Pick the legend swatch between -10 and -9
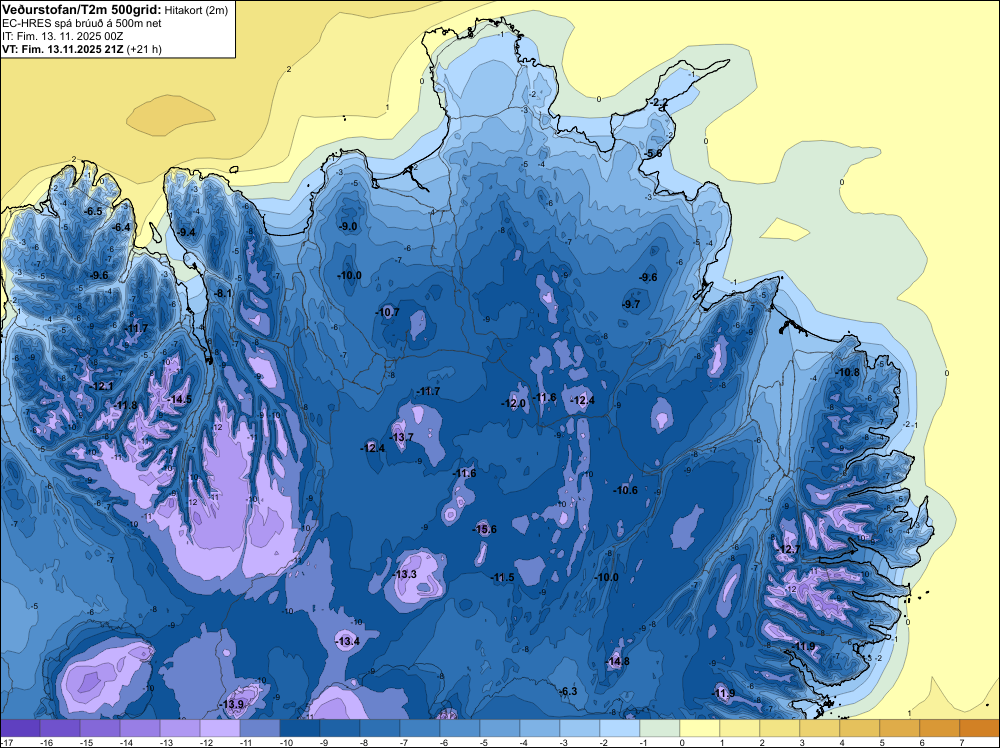Viewport: 1000px width, 748px height. tap(300, 728)
